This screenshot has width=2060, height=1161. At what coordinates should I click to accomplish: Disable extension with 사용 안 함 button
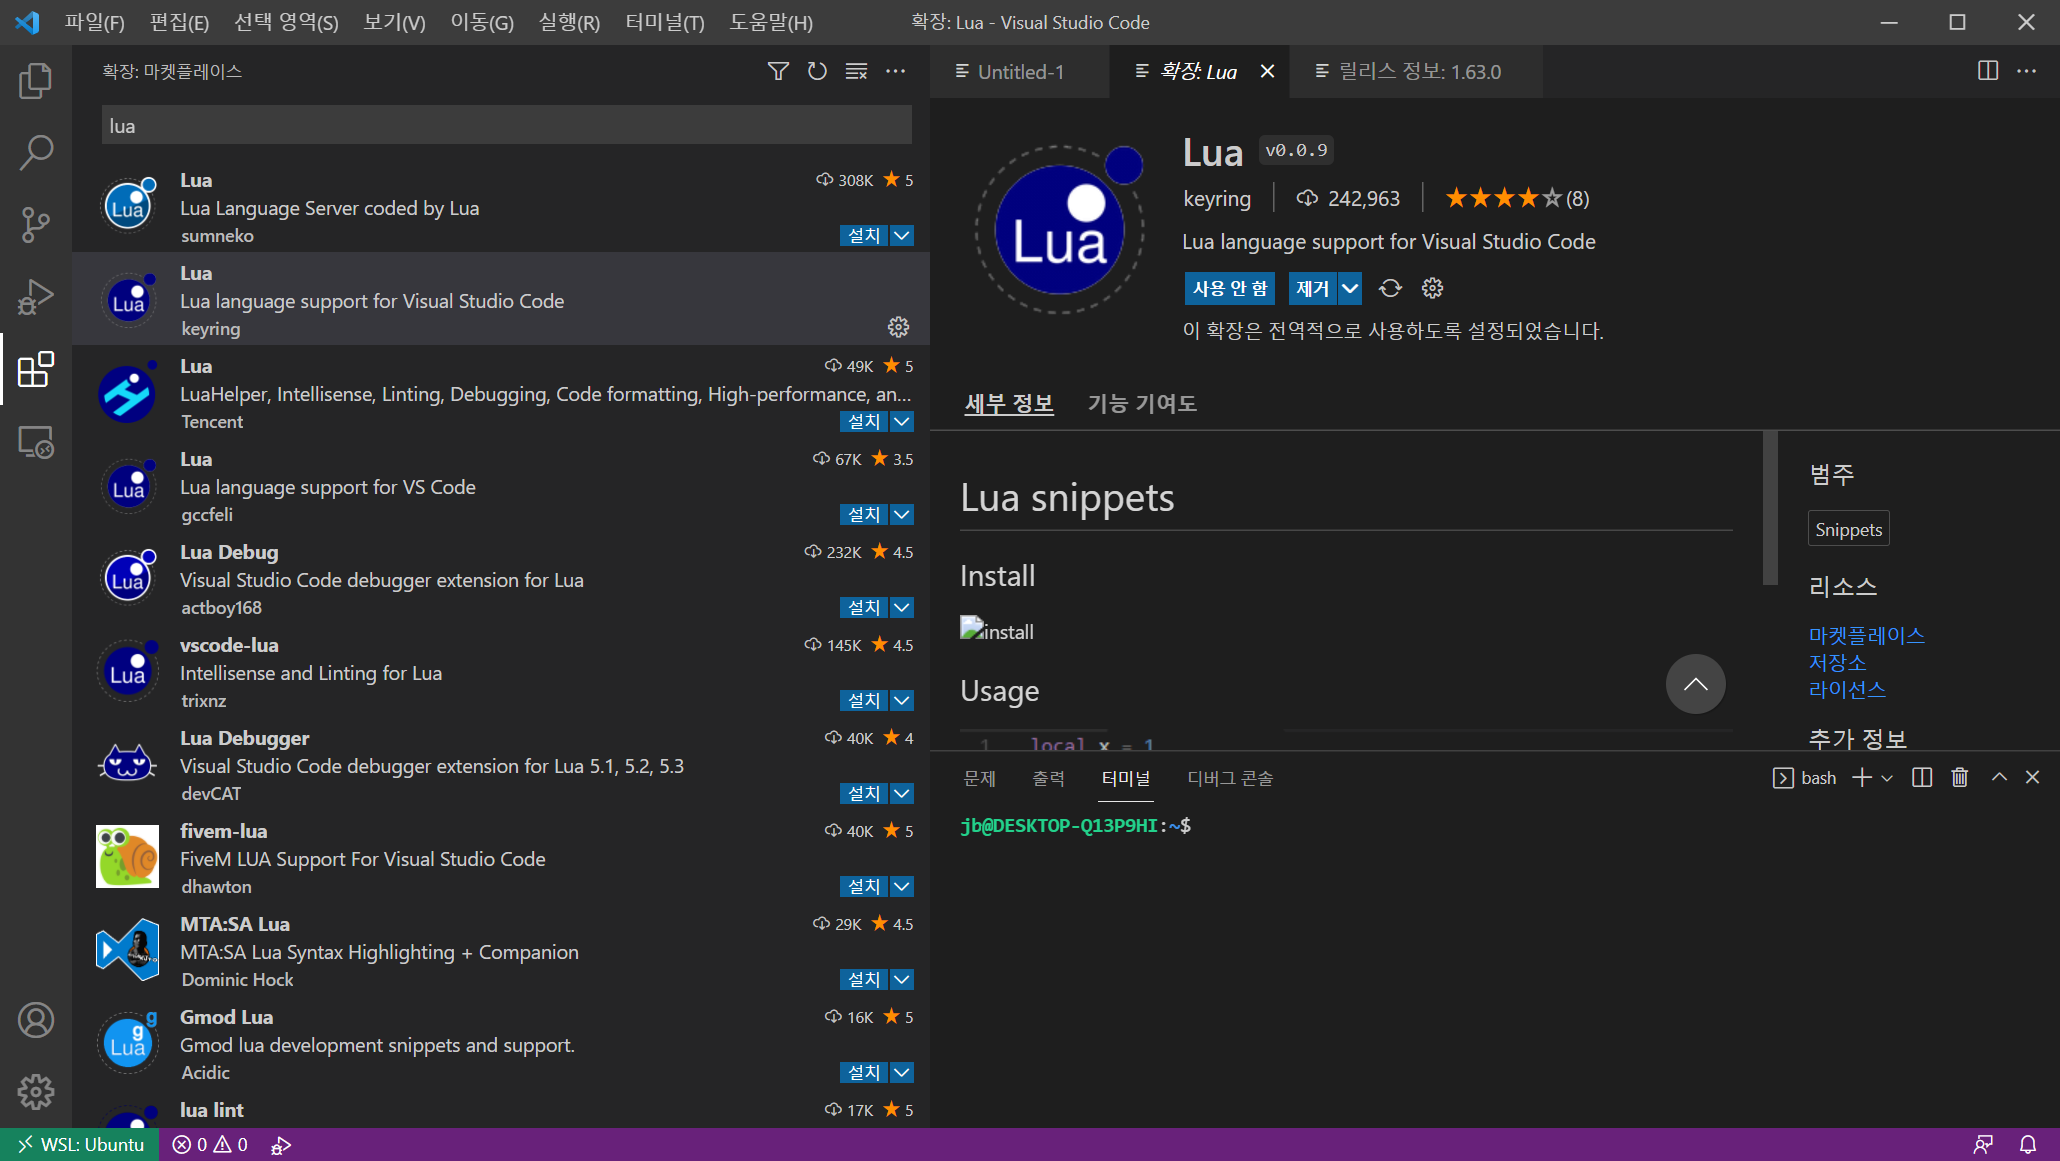click(1230, 288)
